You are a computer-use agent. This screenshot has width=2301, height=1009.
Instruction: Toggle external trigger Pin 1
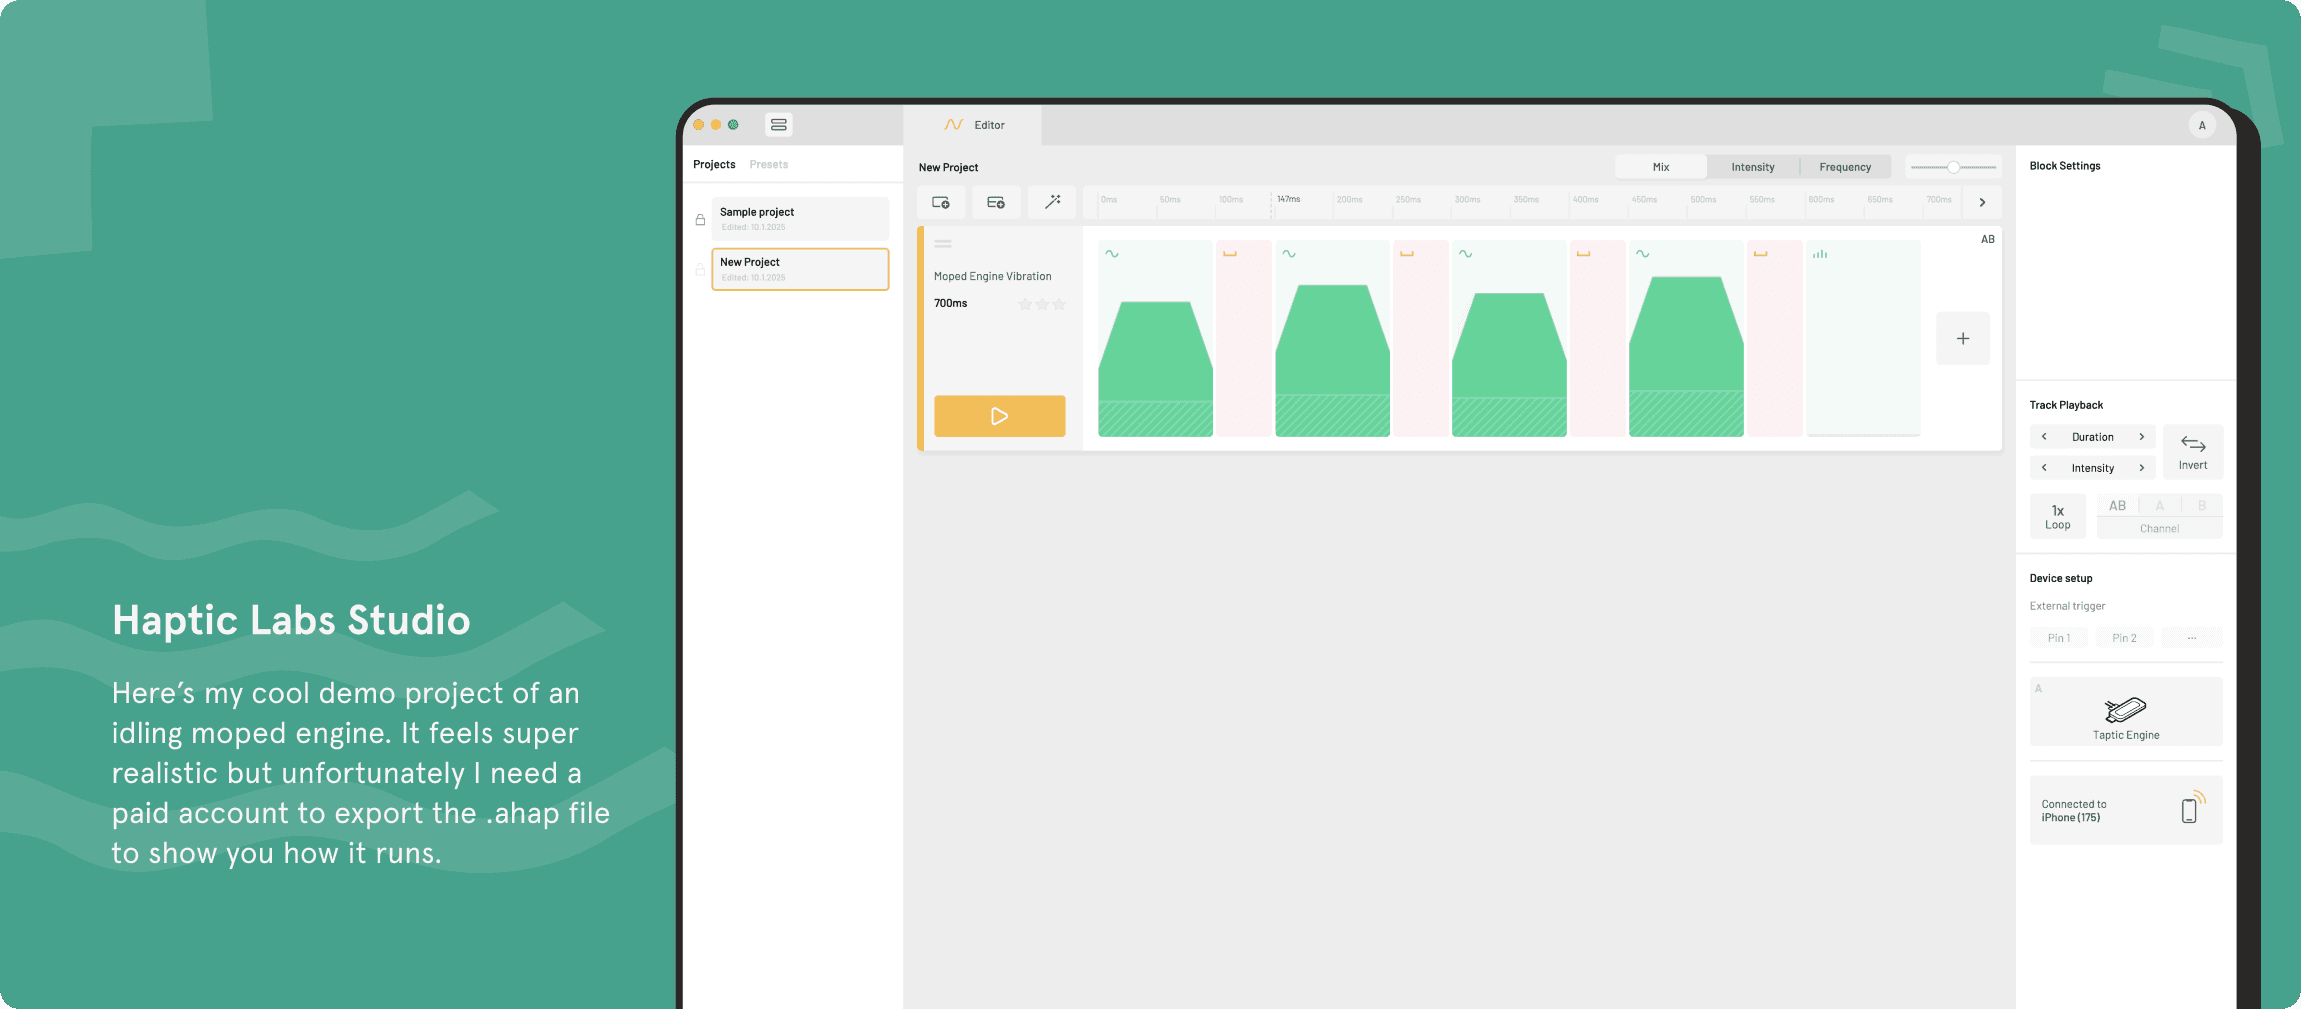pyautogui.click(x=2059, y=638)
